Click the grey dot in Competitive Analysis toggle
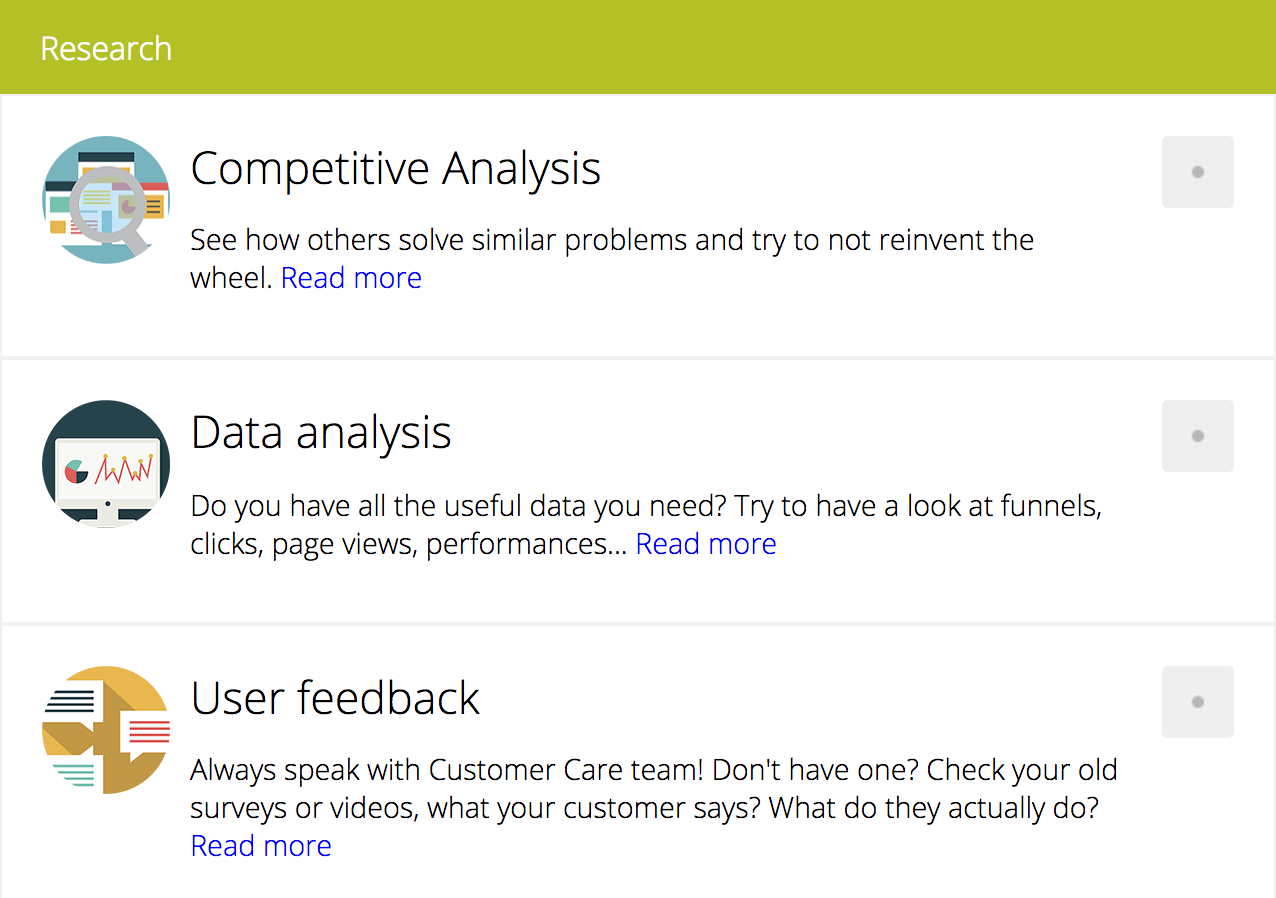1276x898 pixels. click(x=1198, y=172)
